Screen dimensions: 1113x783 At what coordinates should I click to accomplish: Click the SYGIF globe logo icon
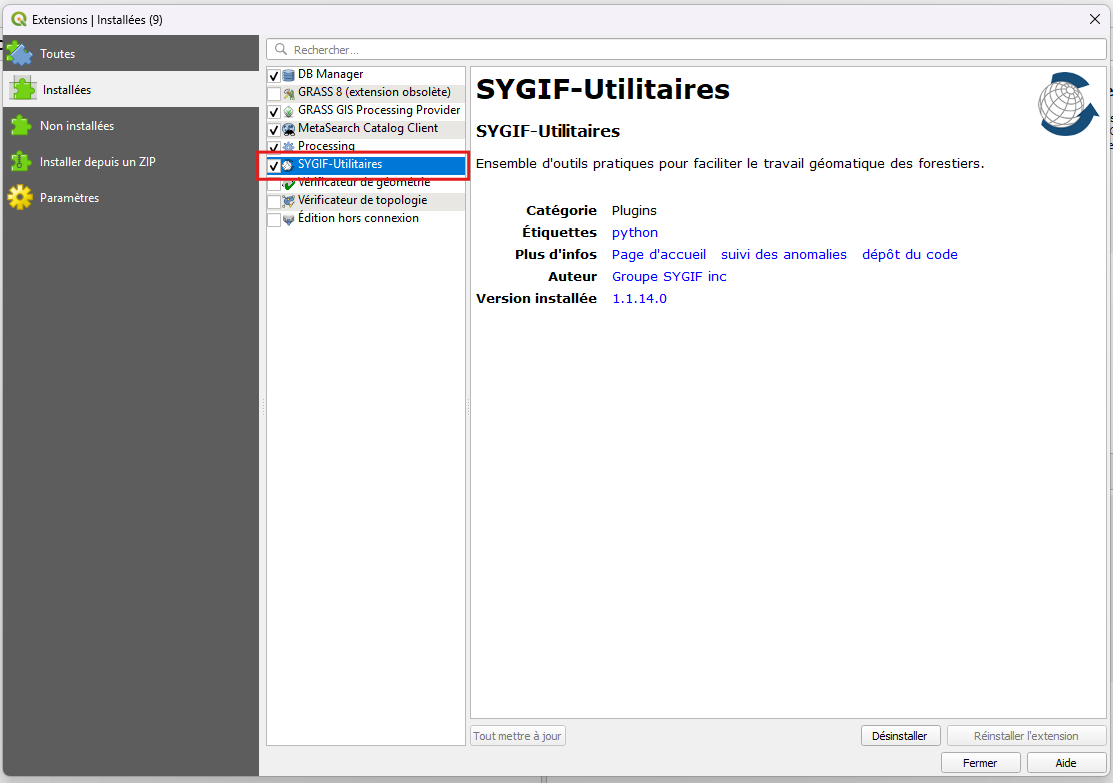point(1067,104)
